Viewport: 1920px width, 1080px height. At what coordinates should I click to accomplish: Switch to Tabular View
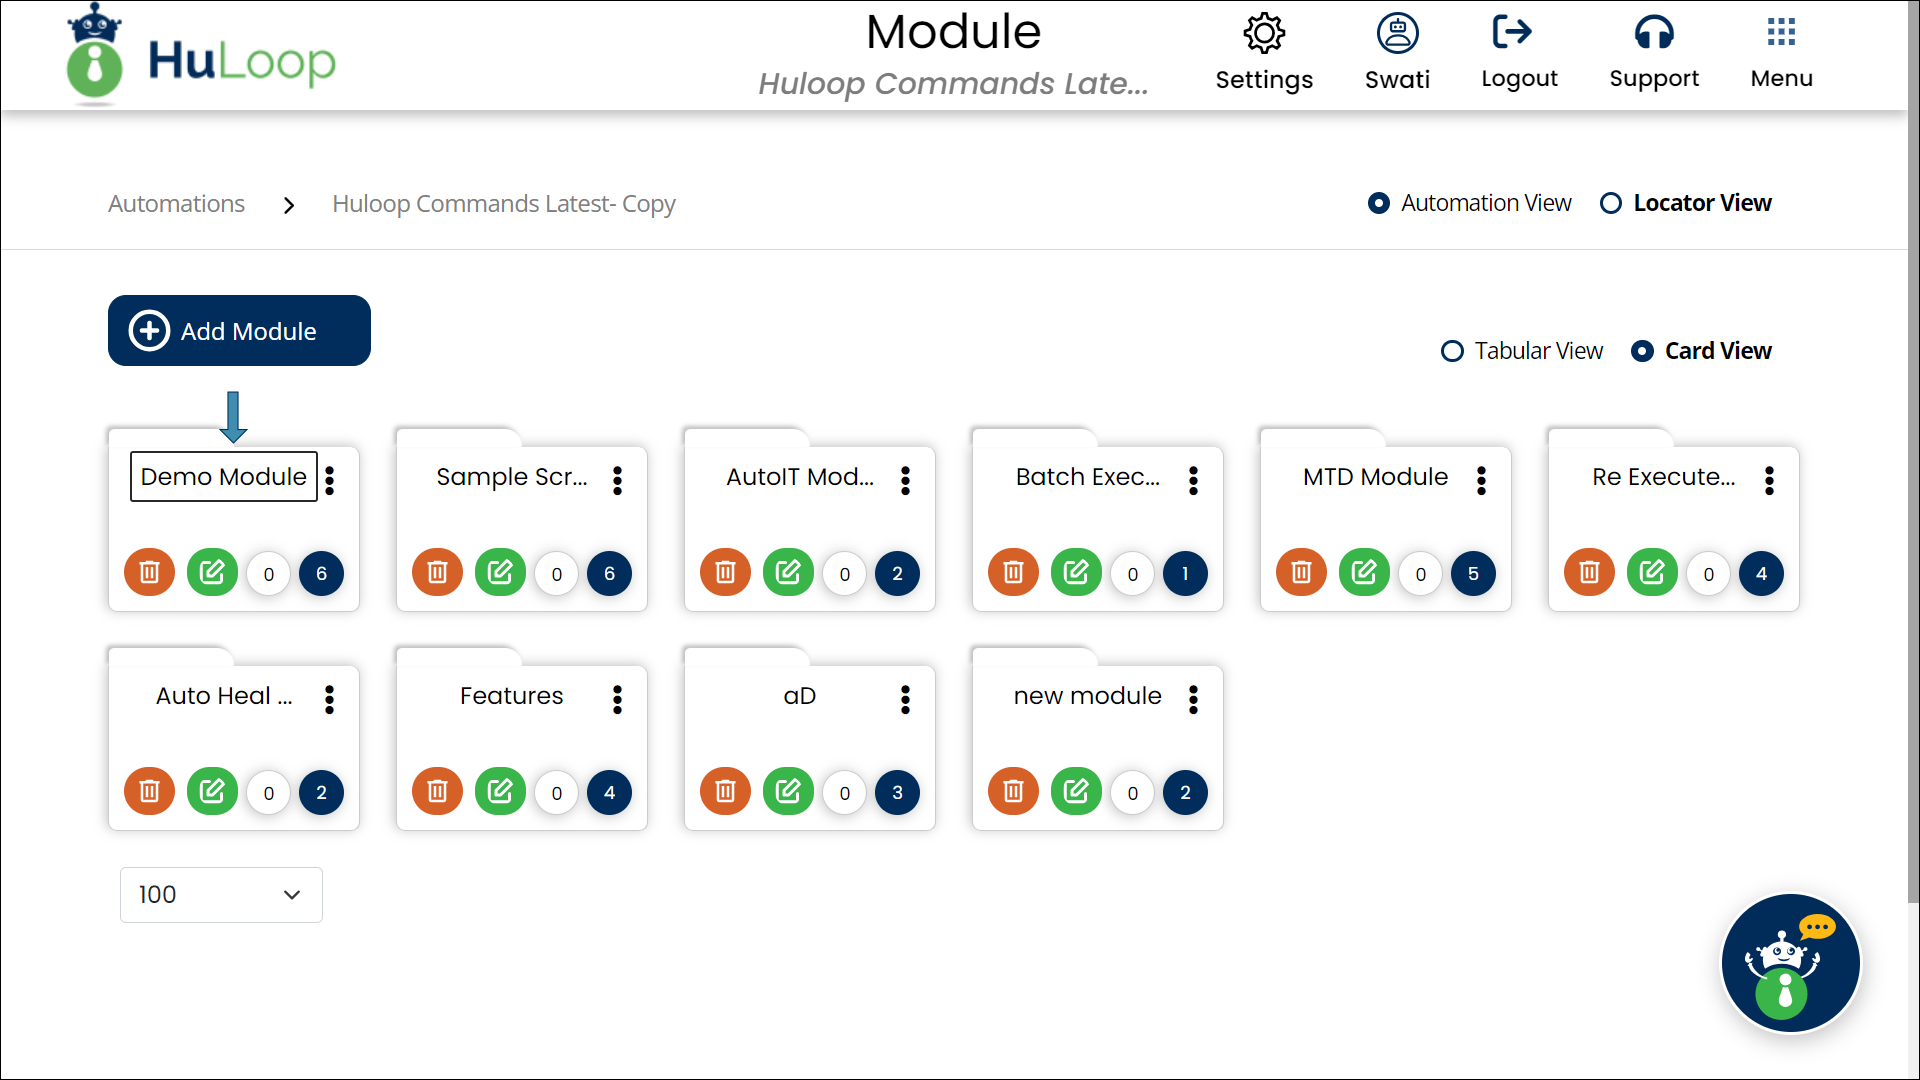tap(1452, 351)
